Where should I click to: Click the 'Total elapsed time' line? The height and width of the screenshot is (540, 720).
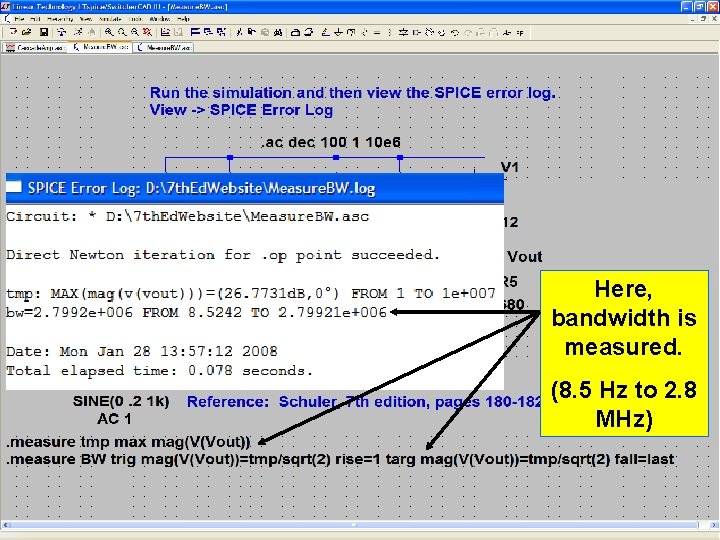click(x=159, y=371)
